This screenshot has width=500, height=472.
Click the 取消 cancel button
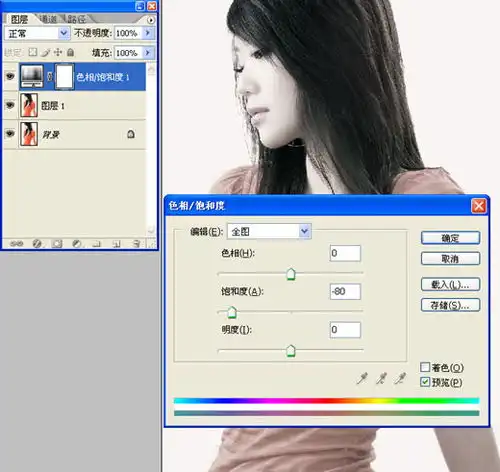pos(450,258)
